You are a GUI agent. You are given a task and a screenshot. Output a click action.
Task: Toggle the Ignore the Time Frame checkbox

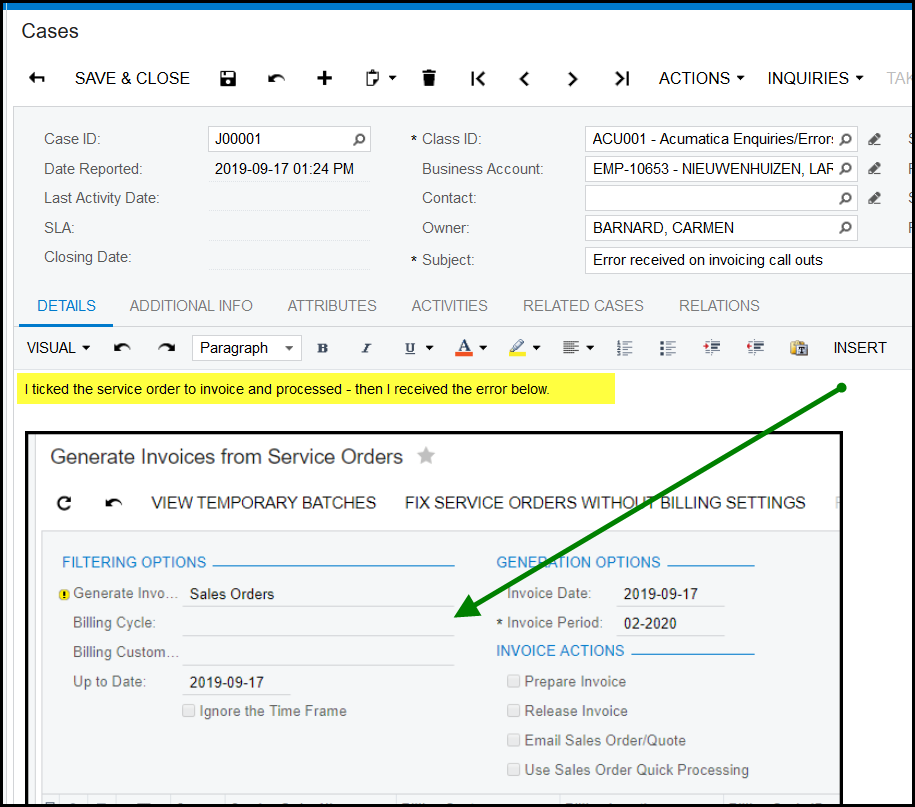[188, 711]
